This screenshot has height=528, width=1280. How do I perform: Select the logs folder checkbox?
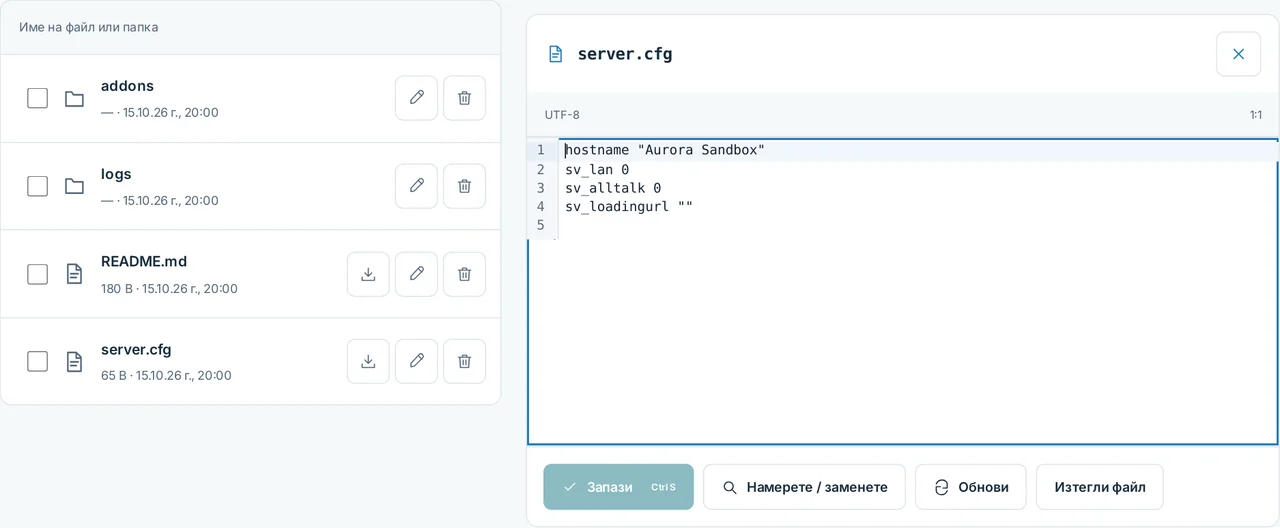(x=37, y=186)
